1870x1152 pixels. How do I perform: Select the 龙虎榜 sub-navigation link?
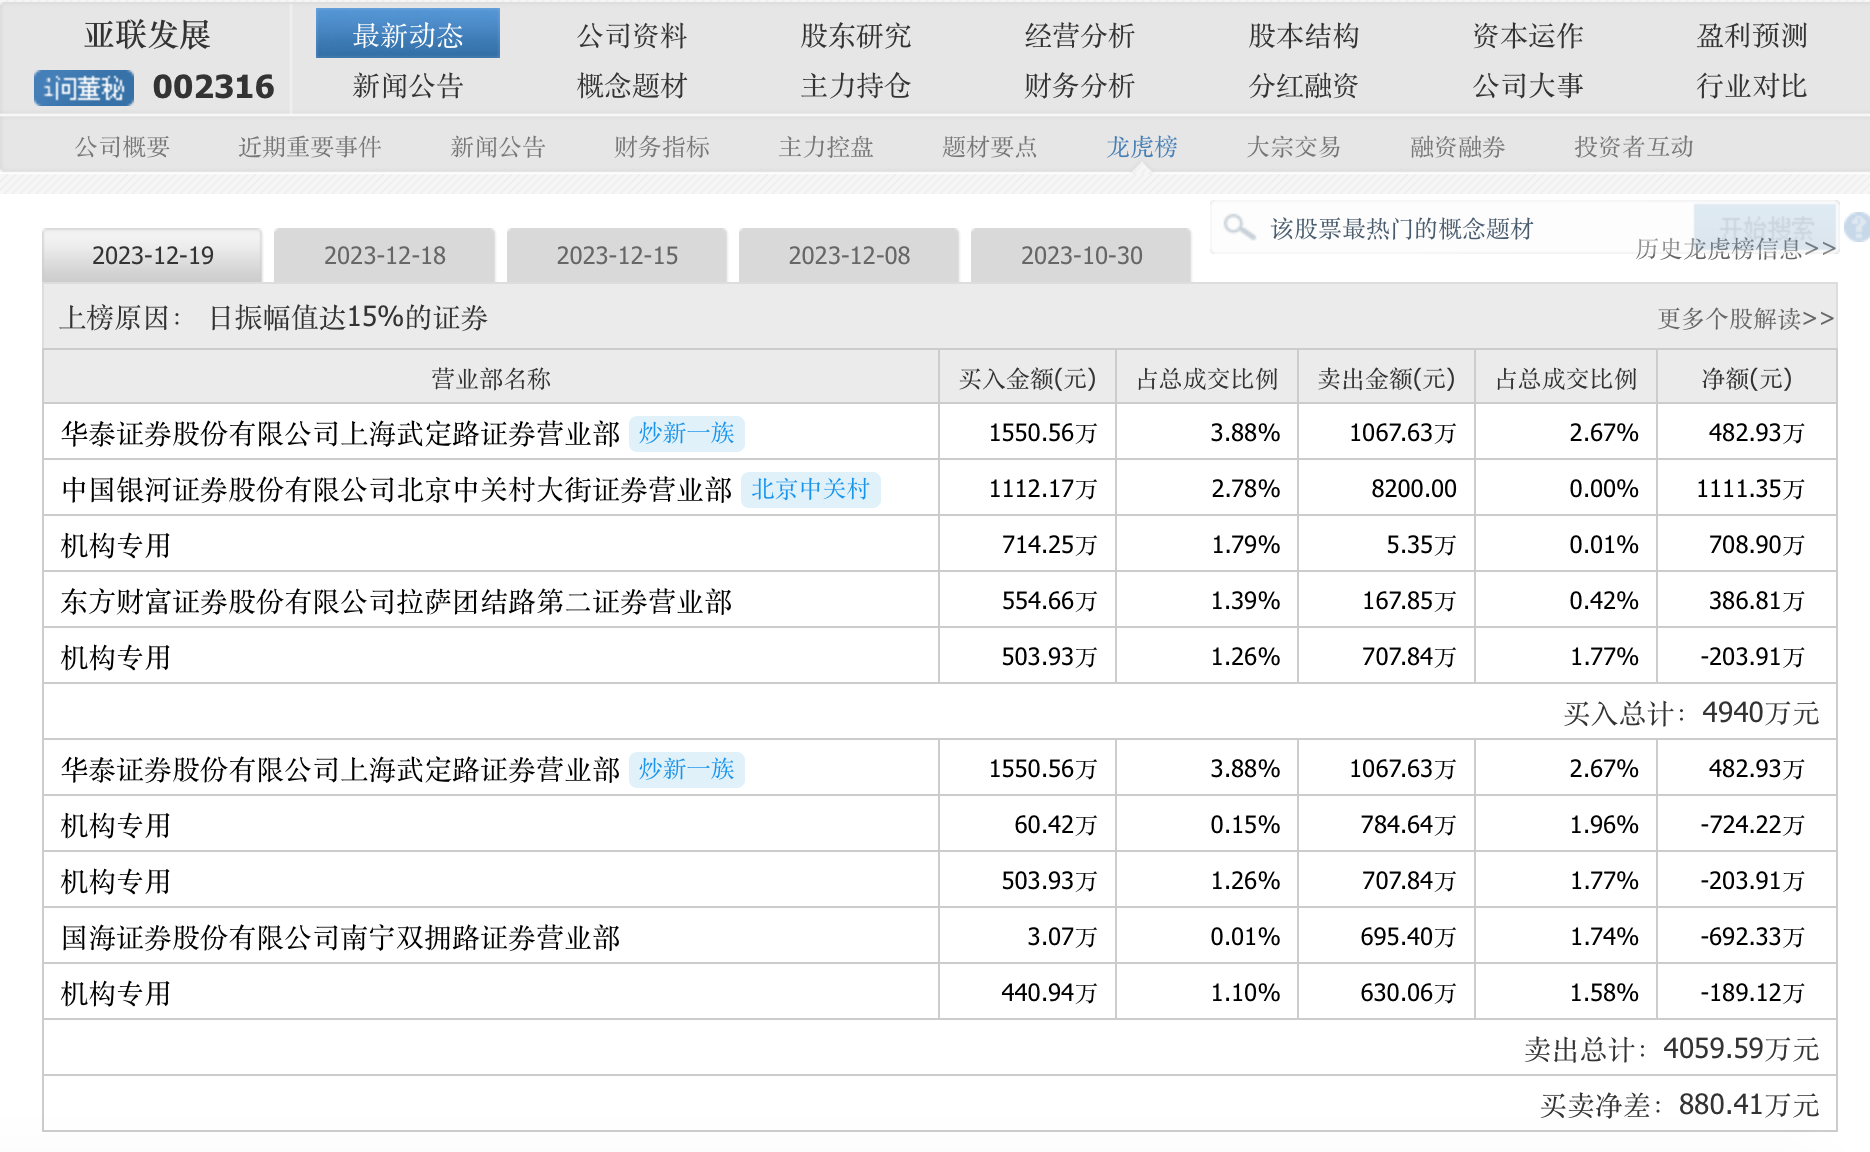tap(1141, 147)
